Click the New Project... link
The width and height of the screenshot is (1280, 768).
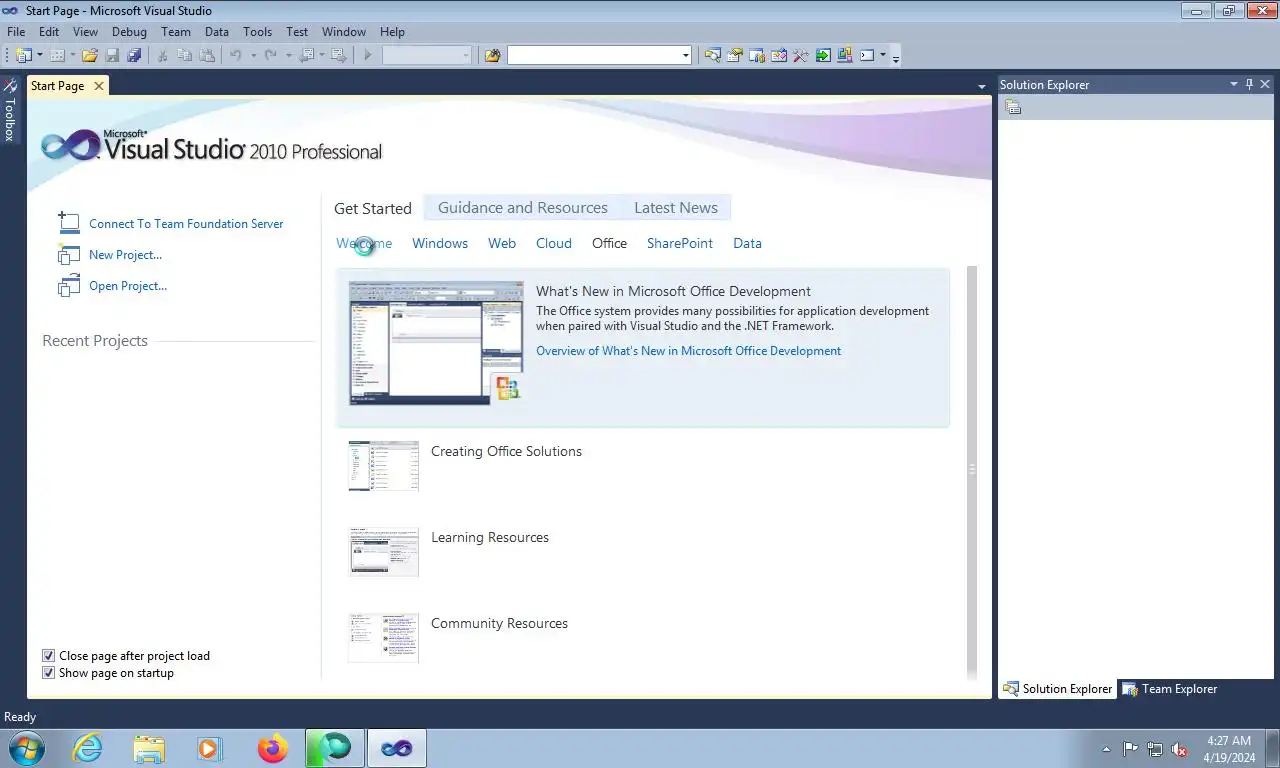tap(125, 255)
